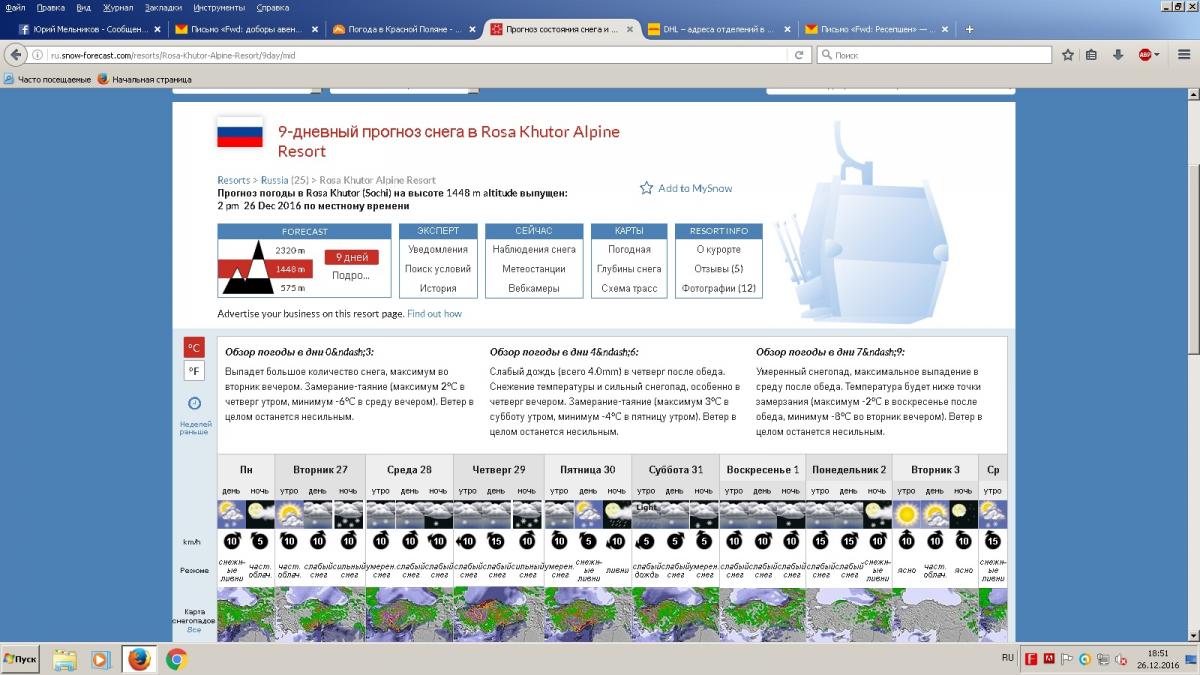1200x675 pixels.
Task: Open Глубины снега link
Action: (629, 269)
